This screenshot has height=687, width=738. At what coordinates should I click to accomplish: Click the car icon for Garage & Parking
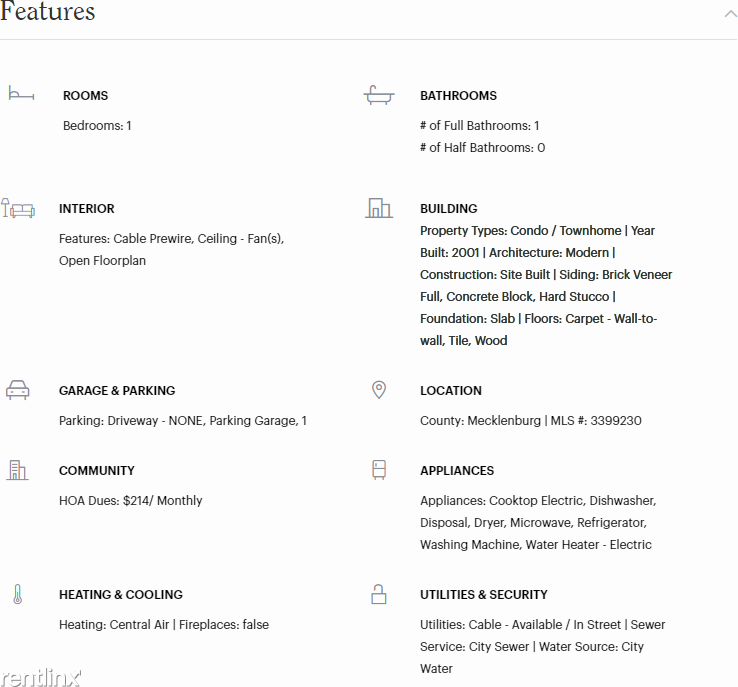click(x=18, y=390)
